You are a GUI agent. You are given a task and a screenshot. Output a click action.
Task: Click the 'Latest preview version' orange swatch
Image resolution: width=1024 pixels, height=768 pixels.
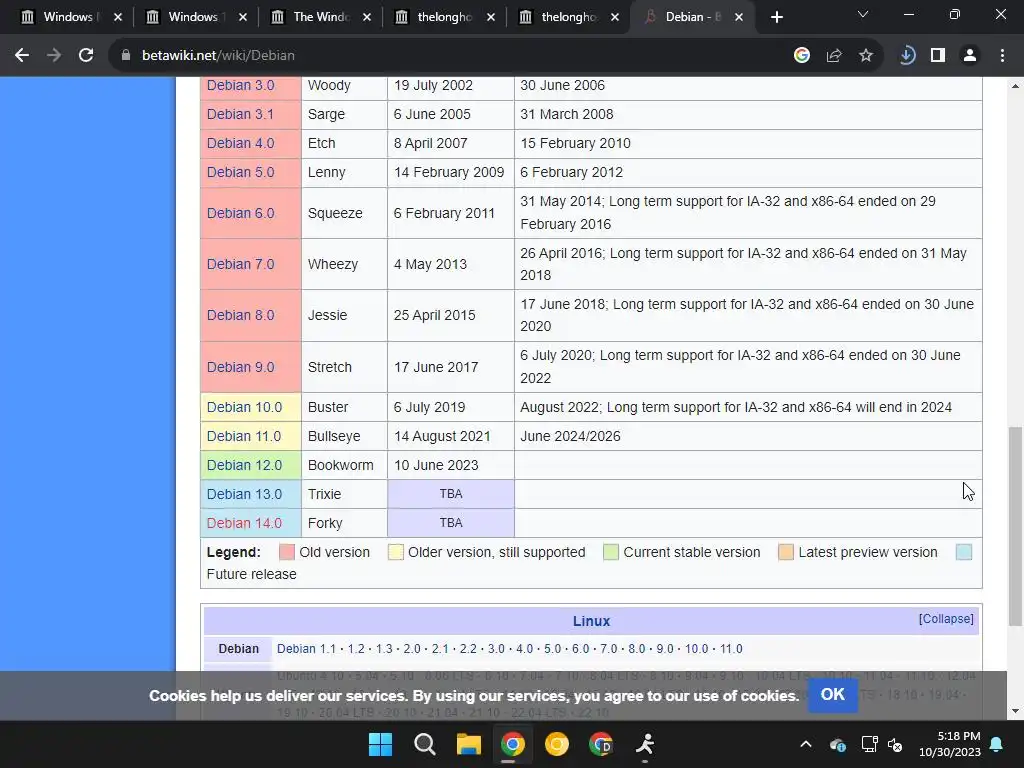[x=786, y=552]
